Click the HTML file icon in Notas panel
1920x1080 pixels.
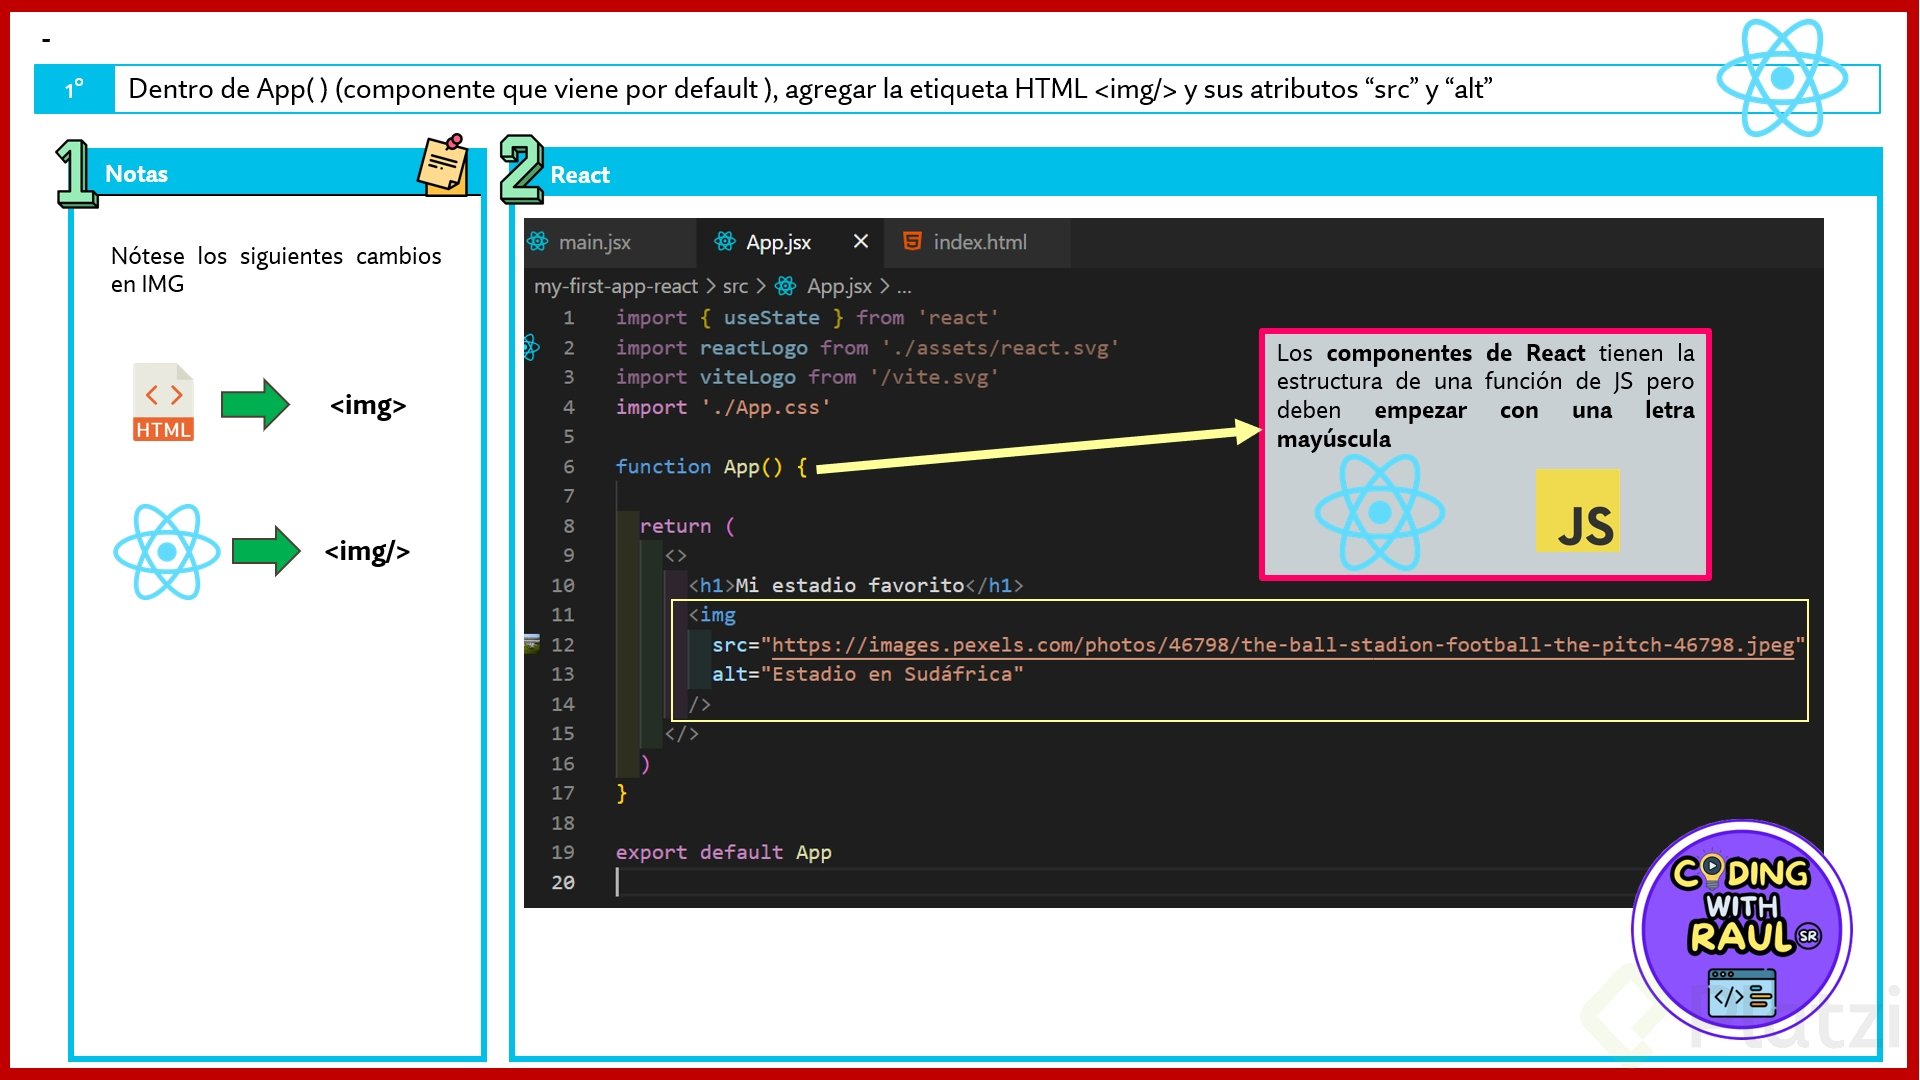(163, 403)
